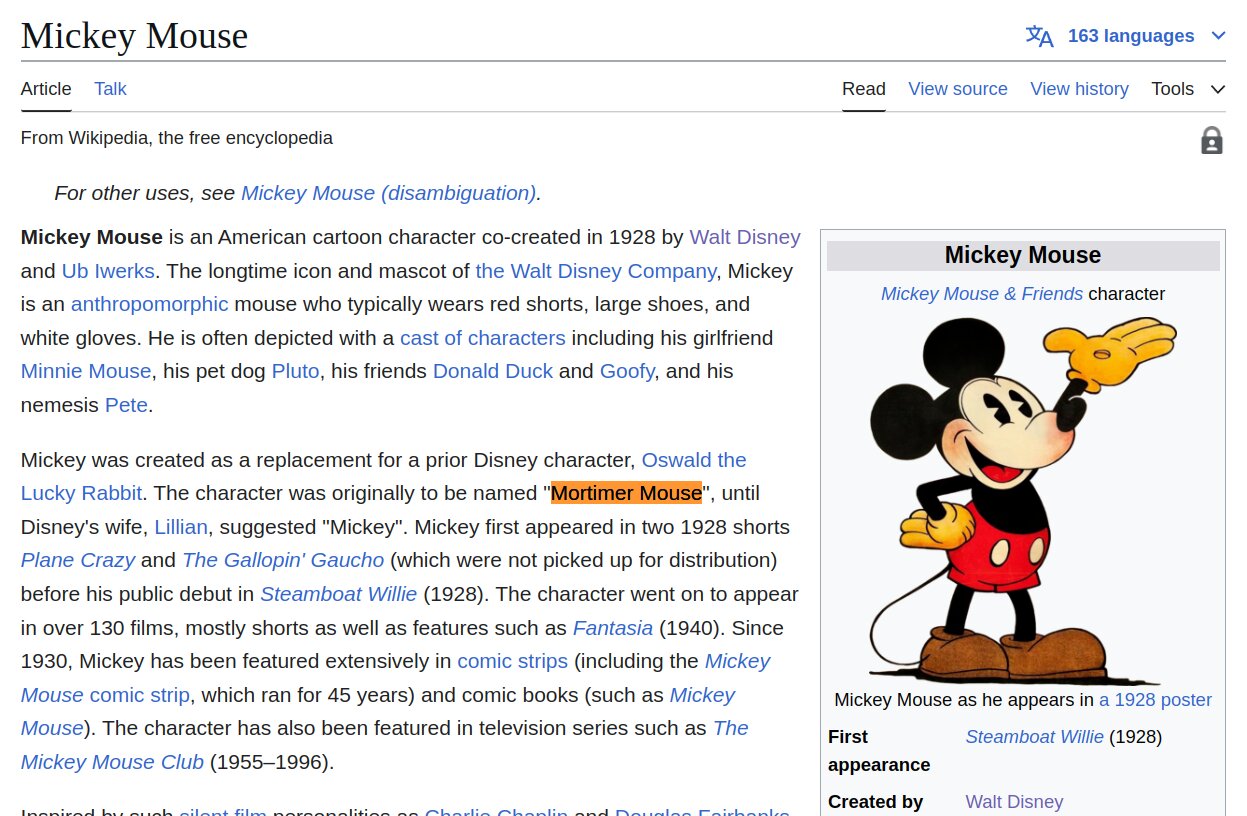Click the Minnie Mouse link

click(86, 371)
